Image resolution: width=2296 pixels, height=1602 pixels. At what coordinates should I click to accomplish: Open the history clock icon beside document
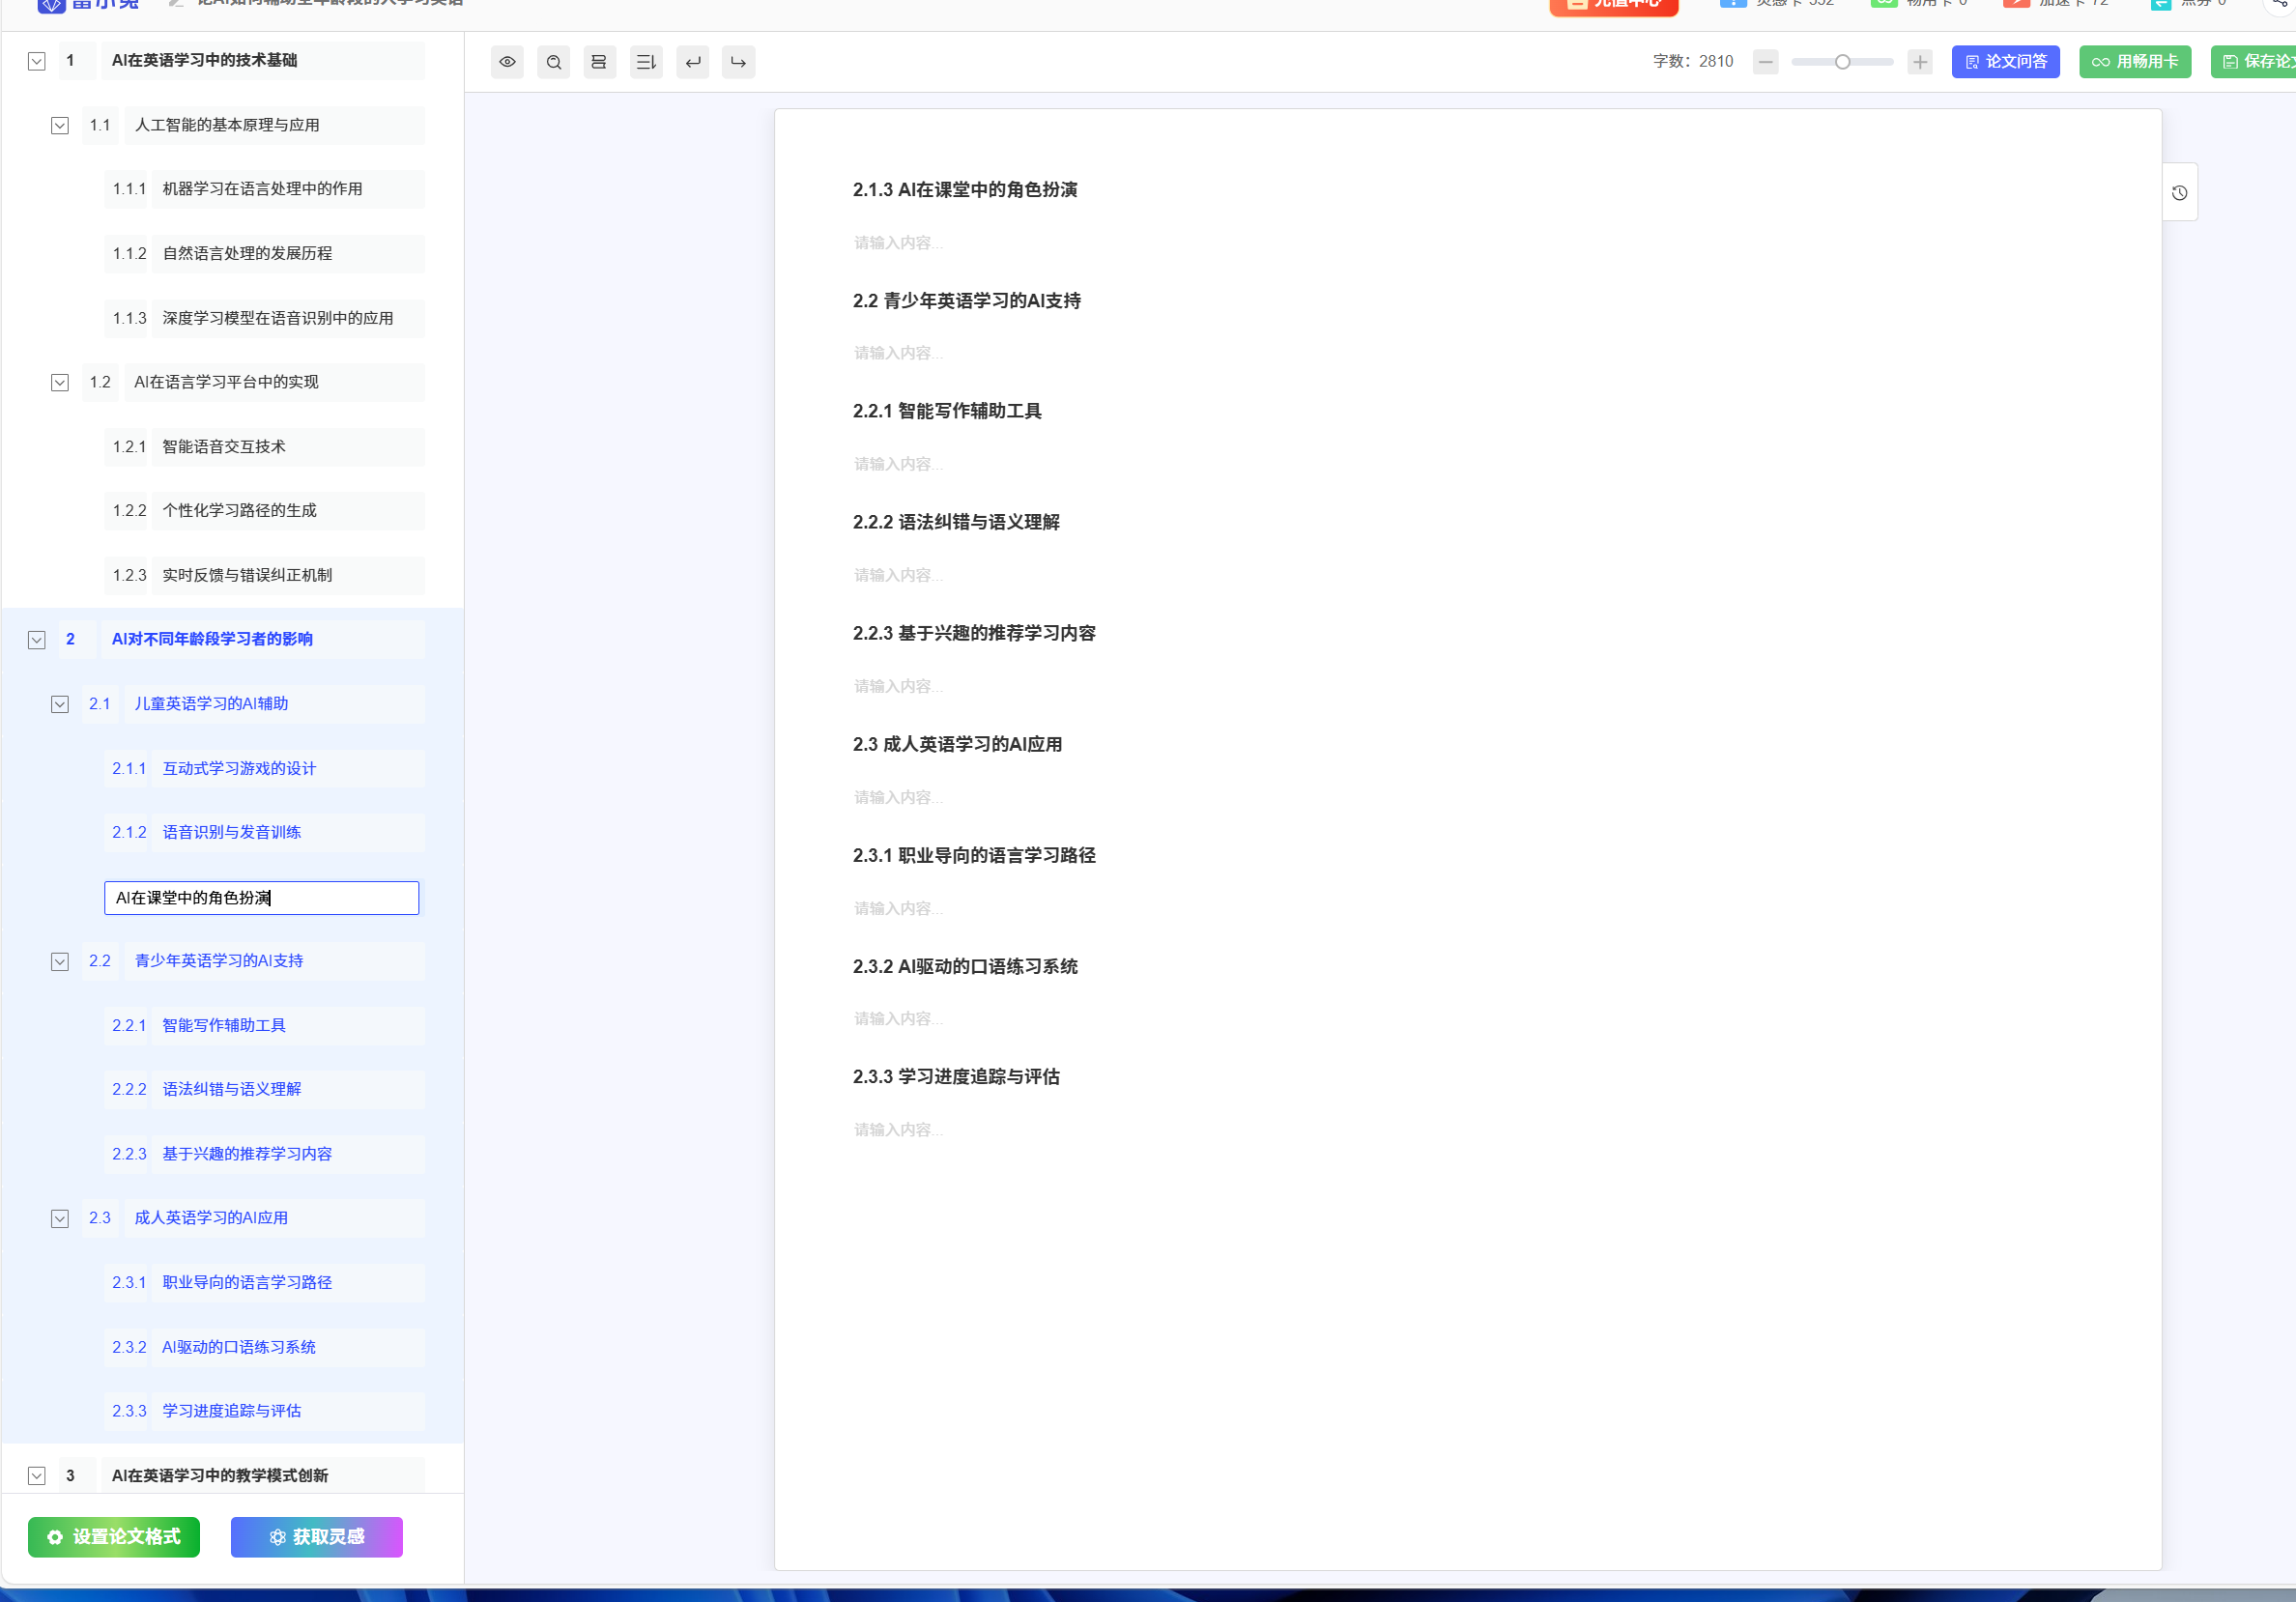(x=2179, y=193)
